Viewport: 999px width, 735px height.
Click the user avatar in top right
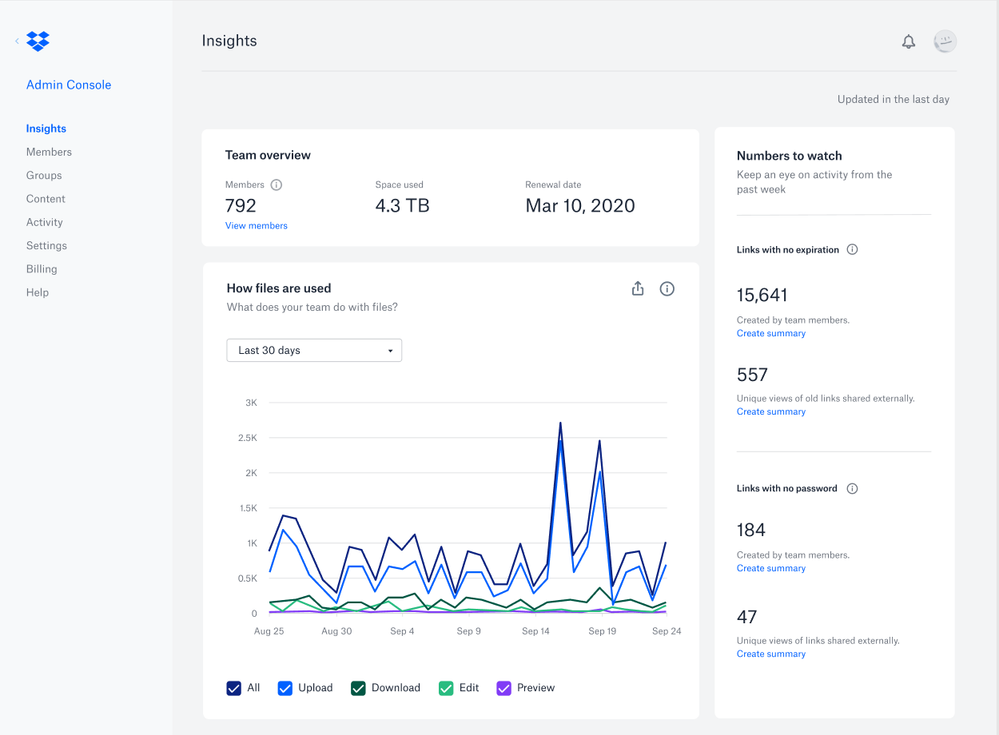(x=944, y=42)
